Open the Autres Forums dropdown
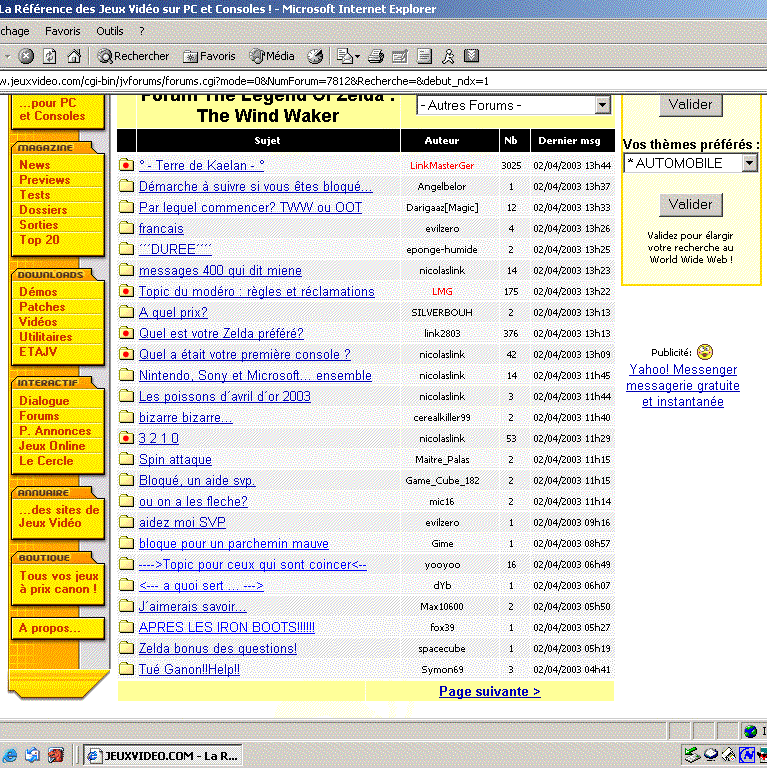The height and width of the screenshot is (768, 767). 513,105
